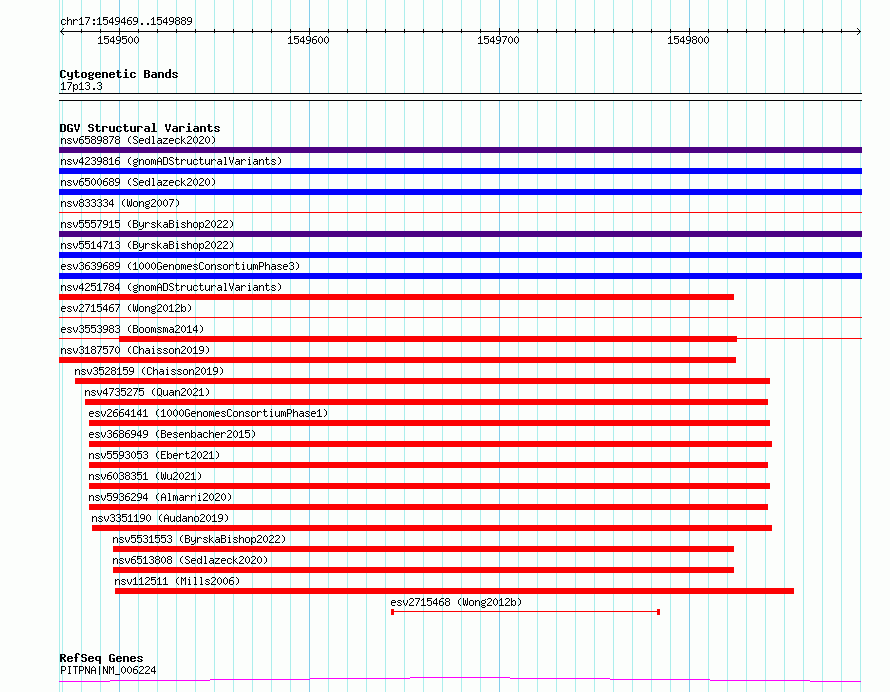The image size is (890, 692).
Task: Click the purple bar under nsv5557915
Action: pos(460,234)
